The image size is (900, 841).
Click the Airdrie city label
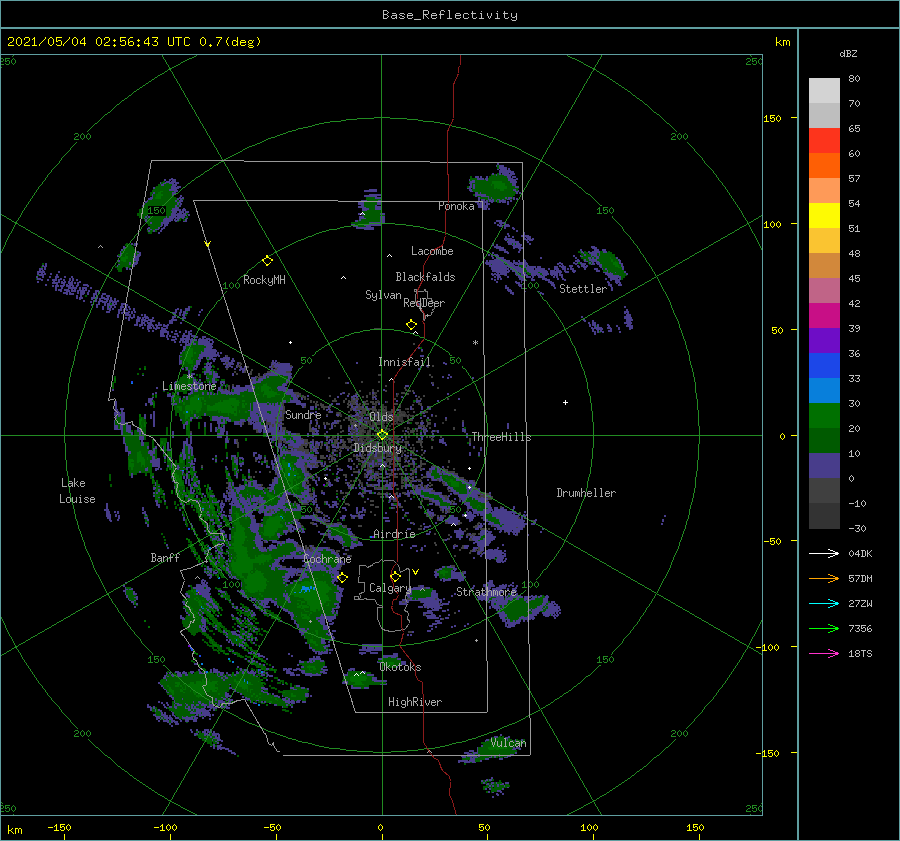394,534
